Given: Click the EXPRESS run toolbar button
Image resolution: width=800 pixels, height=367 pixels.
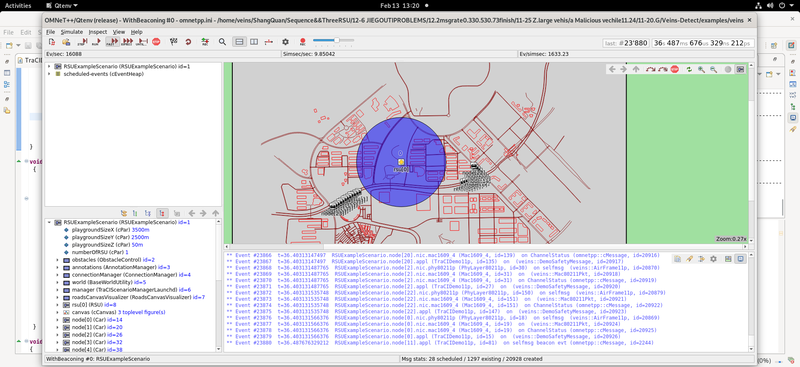Looking at the screenshot, I should click(127, 42).
